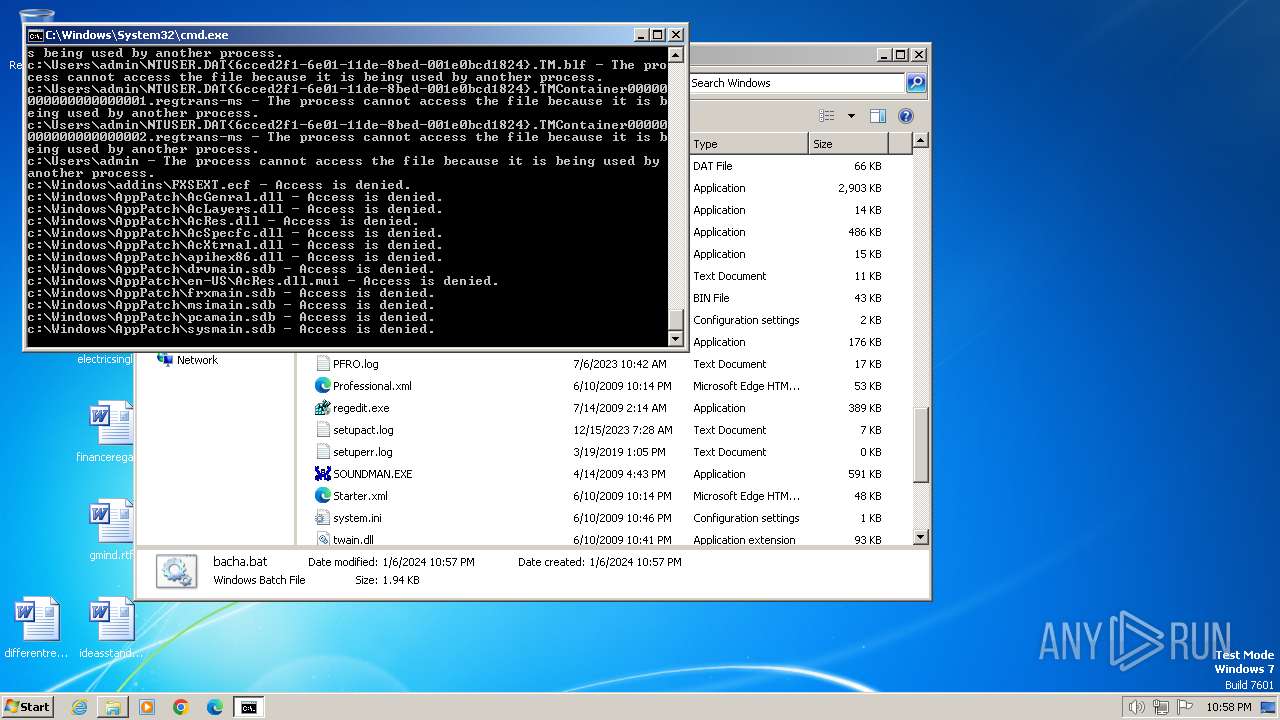Image resolution: width=1280 pixels, height=720 pixels.
Task: Click the cmd.exe title bar system icon
Action: (x=35, y=35)
